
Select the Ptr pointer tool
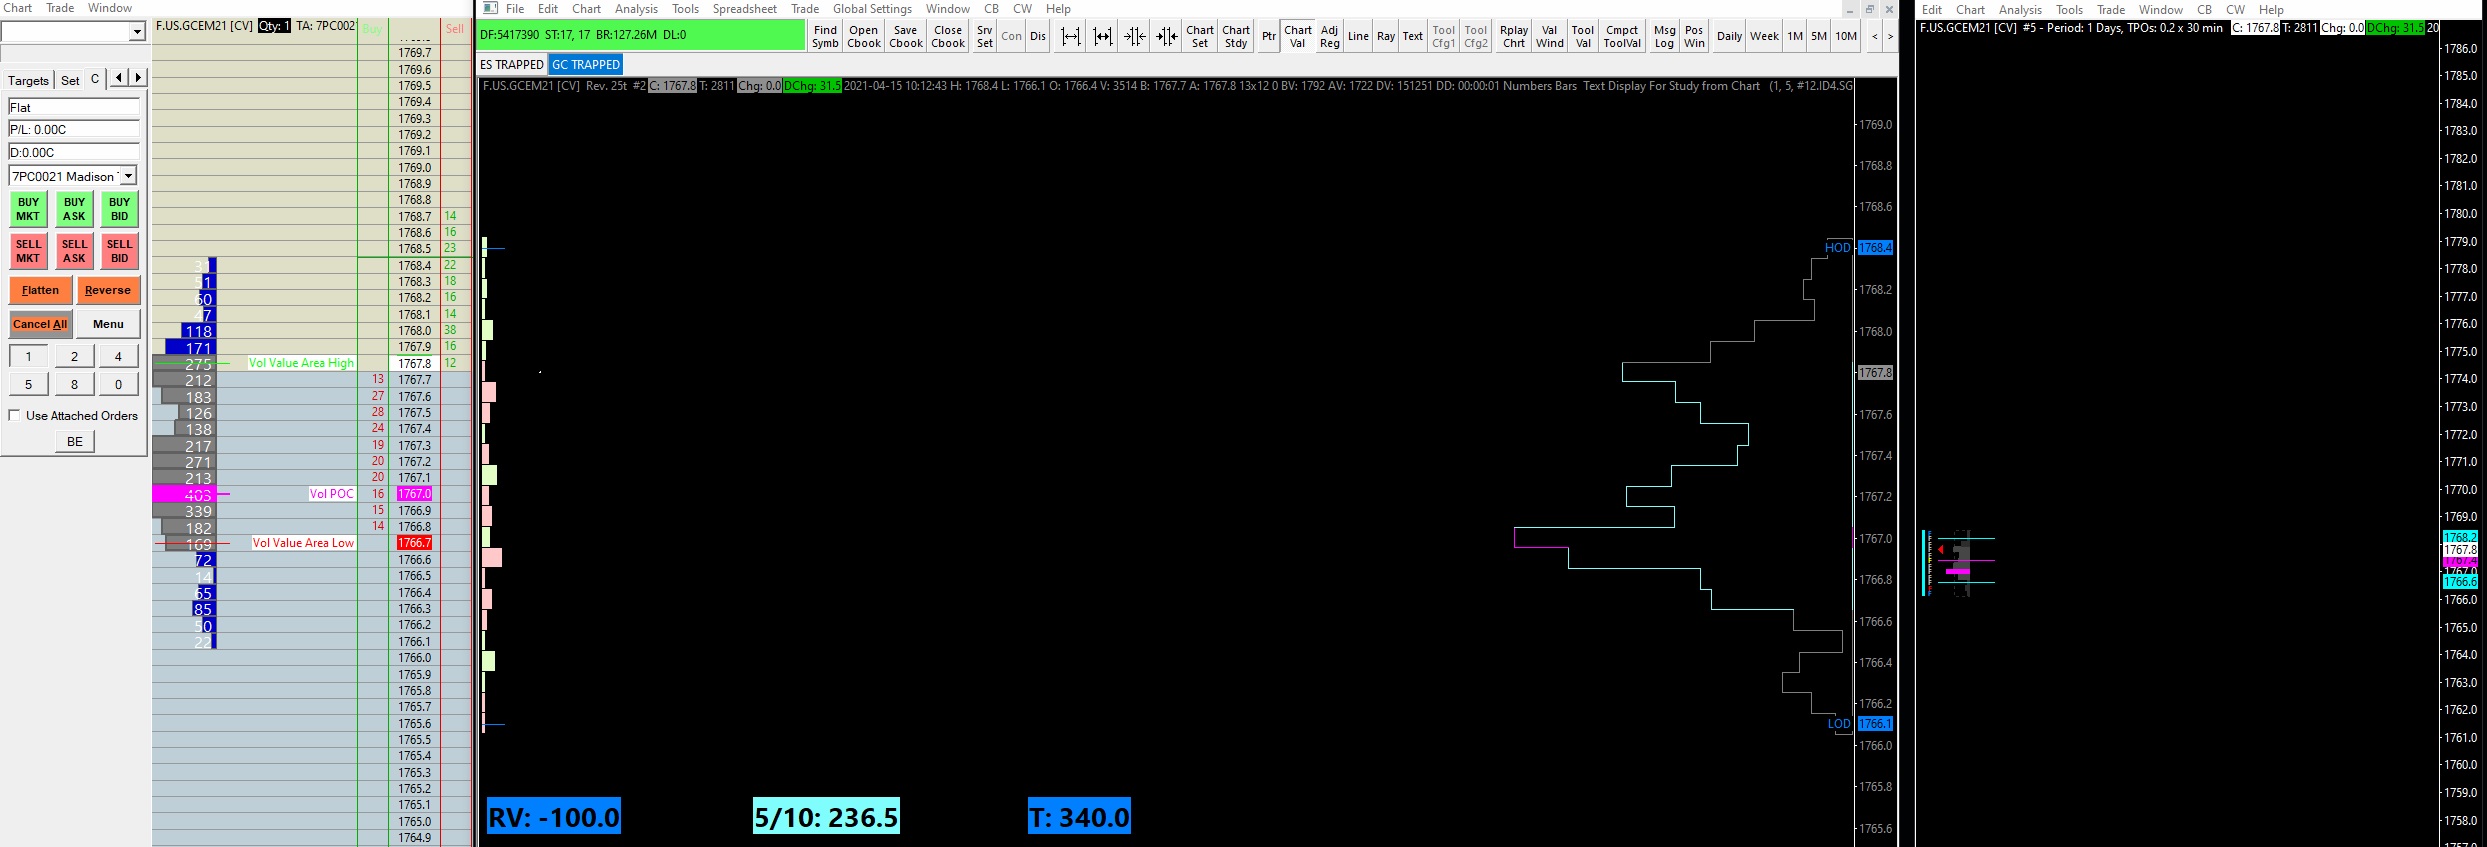coord(1268,37)
